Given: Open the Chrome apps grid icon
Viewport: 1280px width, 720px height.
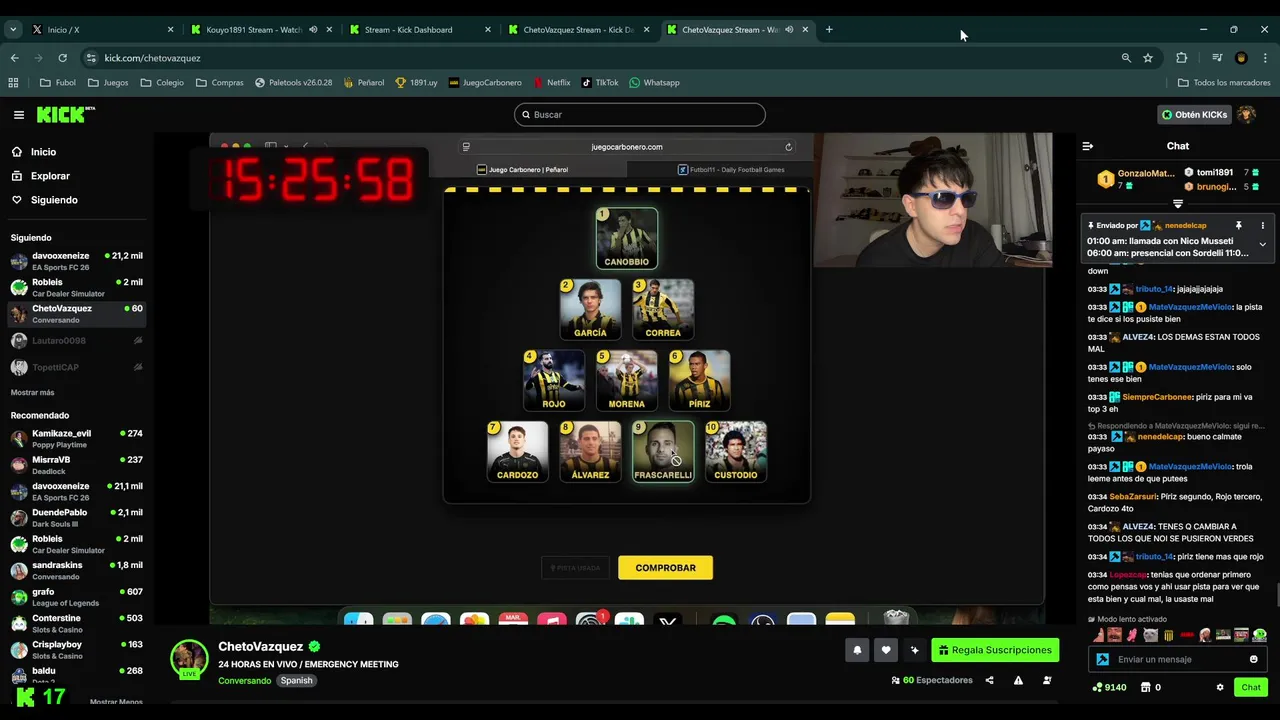Looking at the screenshot, I should pos(13,83).
